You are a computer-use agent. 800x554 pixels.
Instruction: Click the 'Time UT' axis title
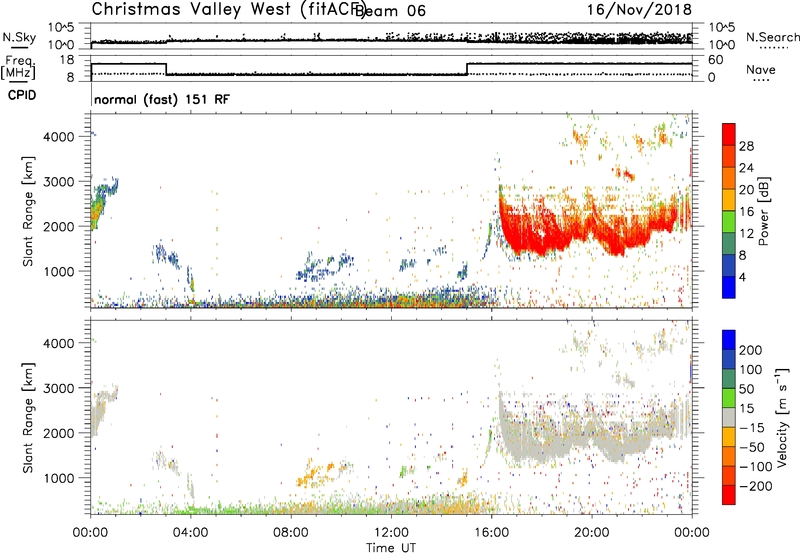coord(391,548)
